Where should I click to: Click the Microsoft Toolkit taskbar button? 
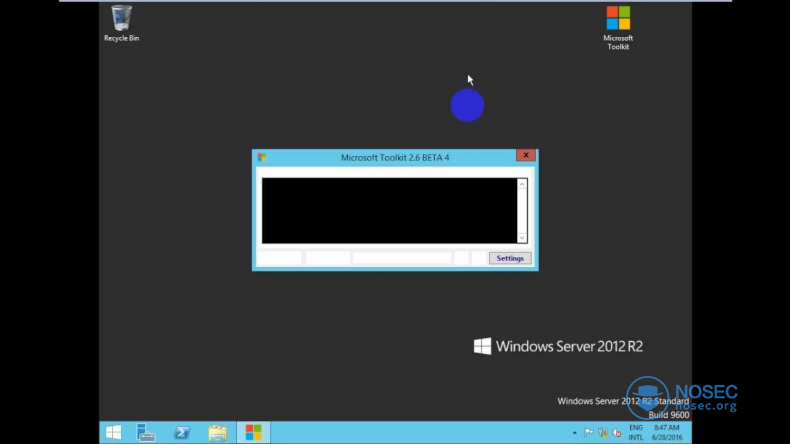tap(253, 432)
